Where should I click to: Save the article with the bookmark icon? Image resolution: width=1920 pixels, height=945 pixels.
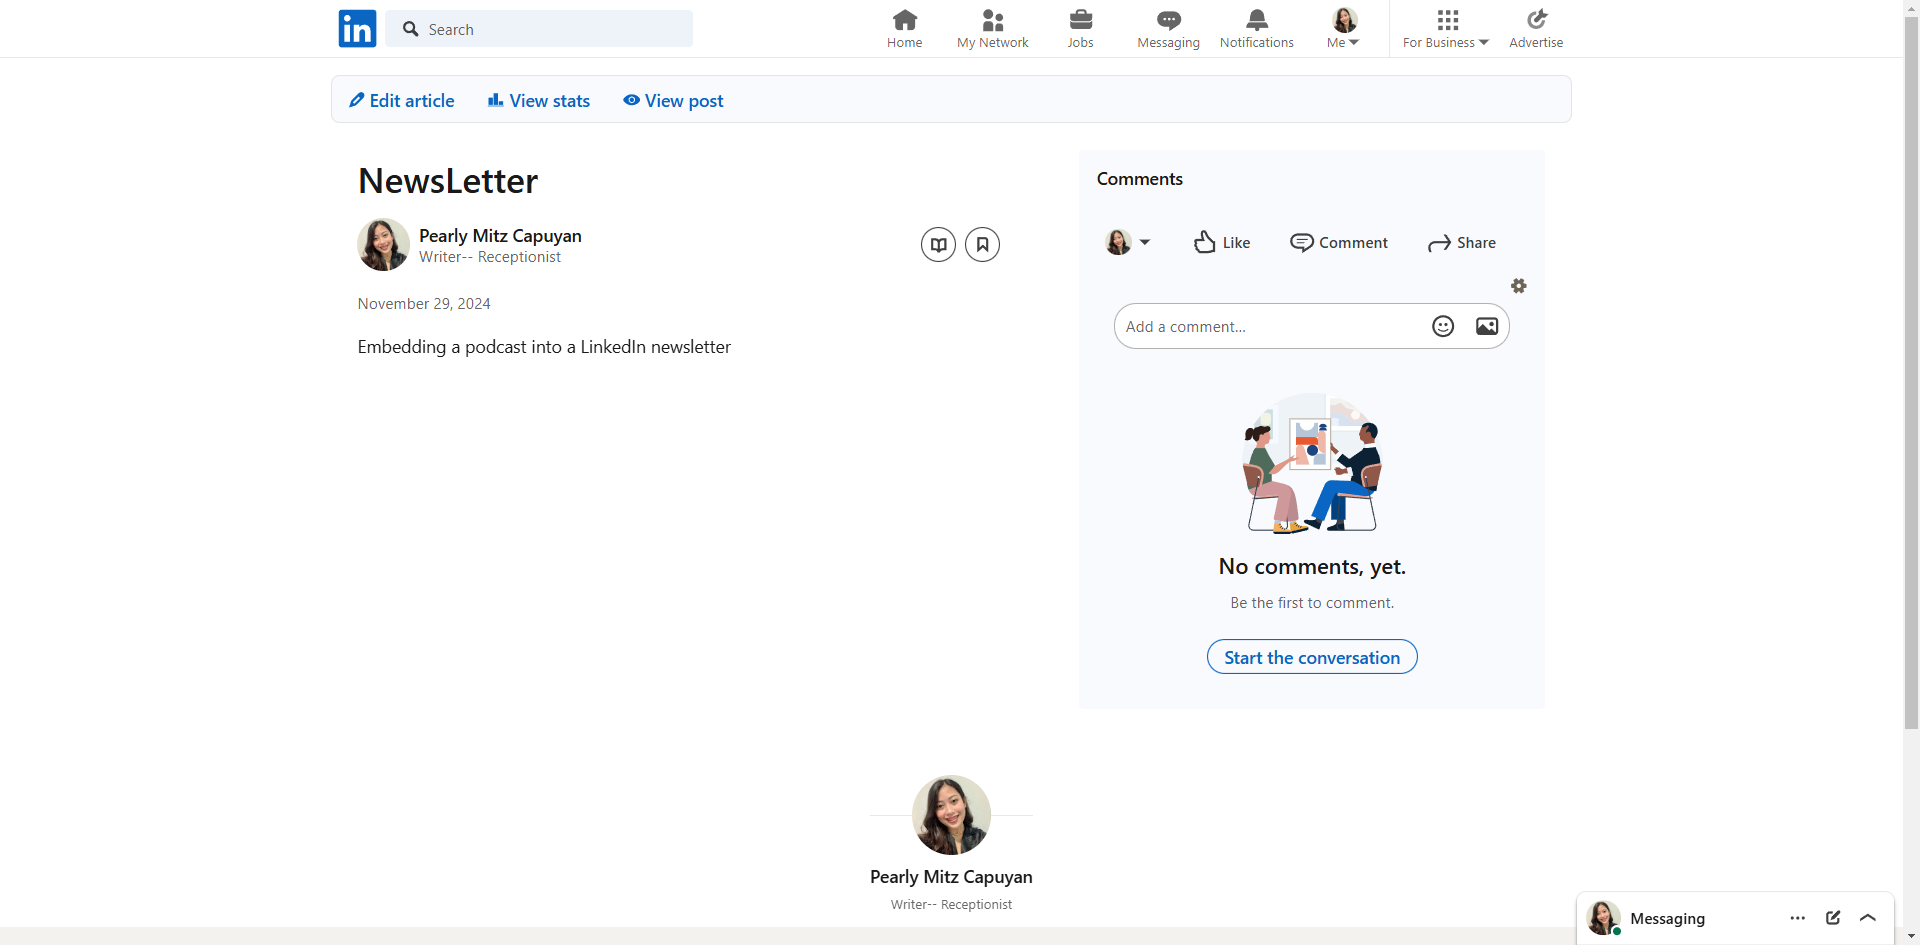[x=982, y=244]
